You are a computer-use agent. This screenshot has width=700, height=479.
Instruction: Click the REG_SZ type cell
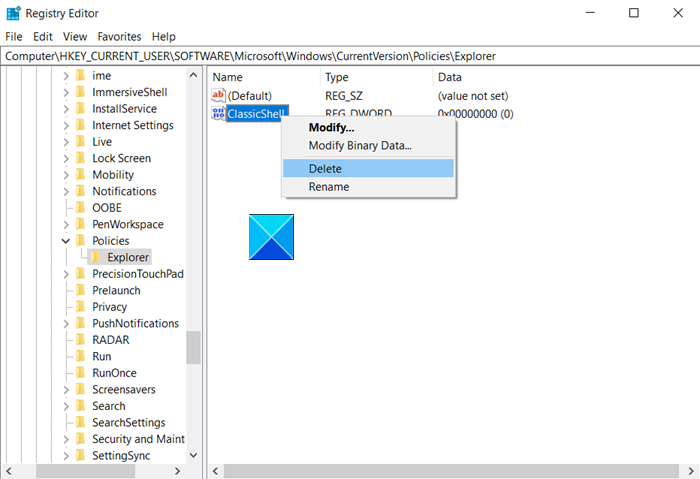344,96
